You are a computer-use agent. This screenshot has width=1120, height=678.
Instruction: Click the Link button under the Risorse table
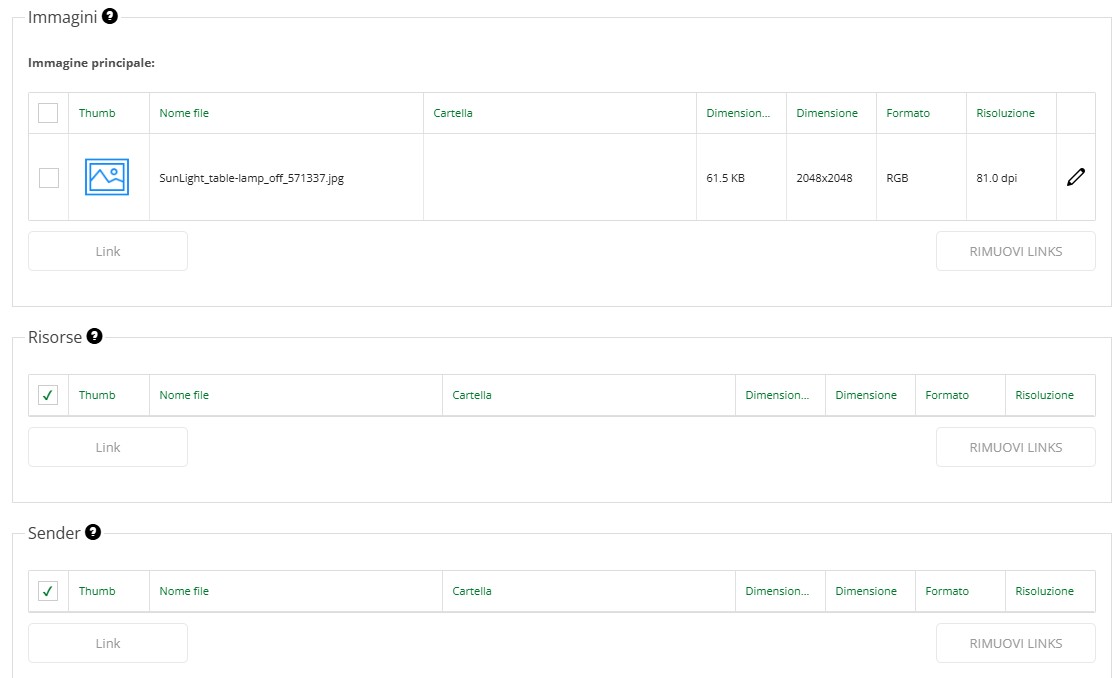(x=108, y=447)
